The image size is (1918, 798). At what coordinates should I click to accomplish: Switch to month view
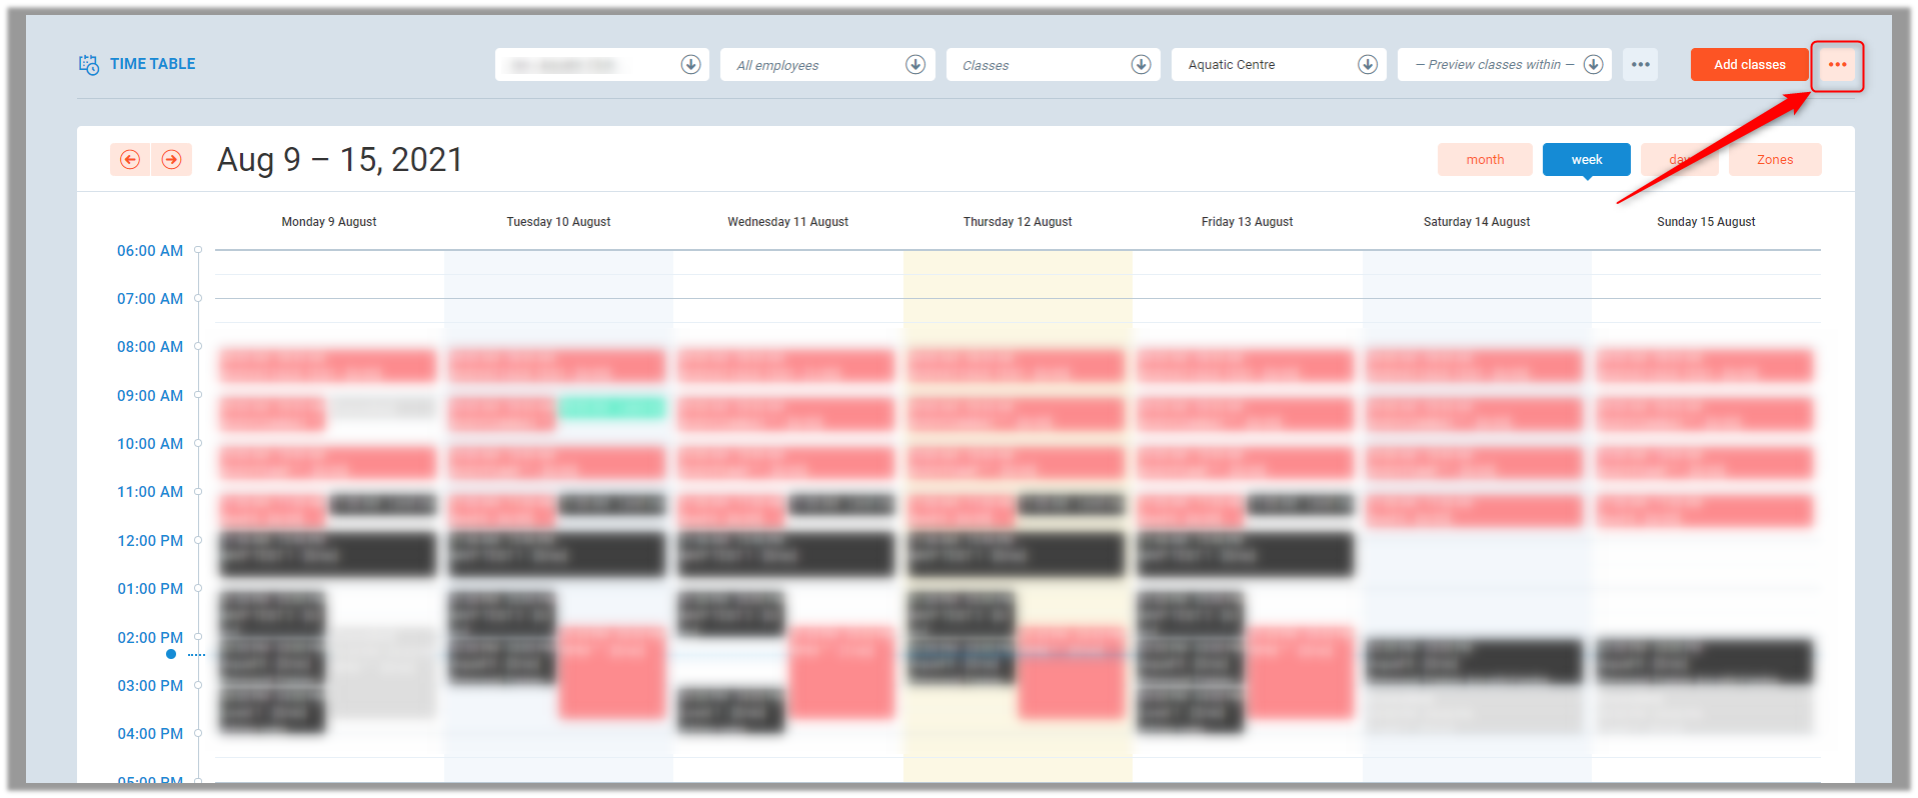(1484, 160)
